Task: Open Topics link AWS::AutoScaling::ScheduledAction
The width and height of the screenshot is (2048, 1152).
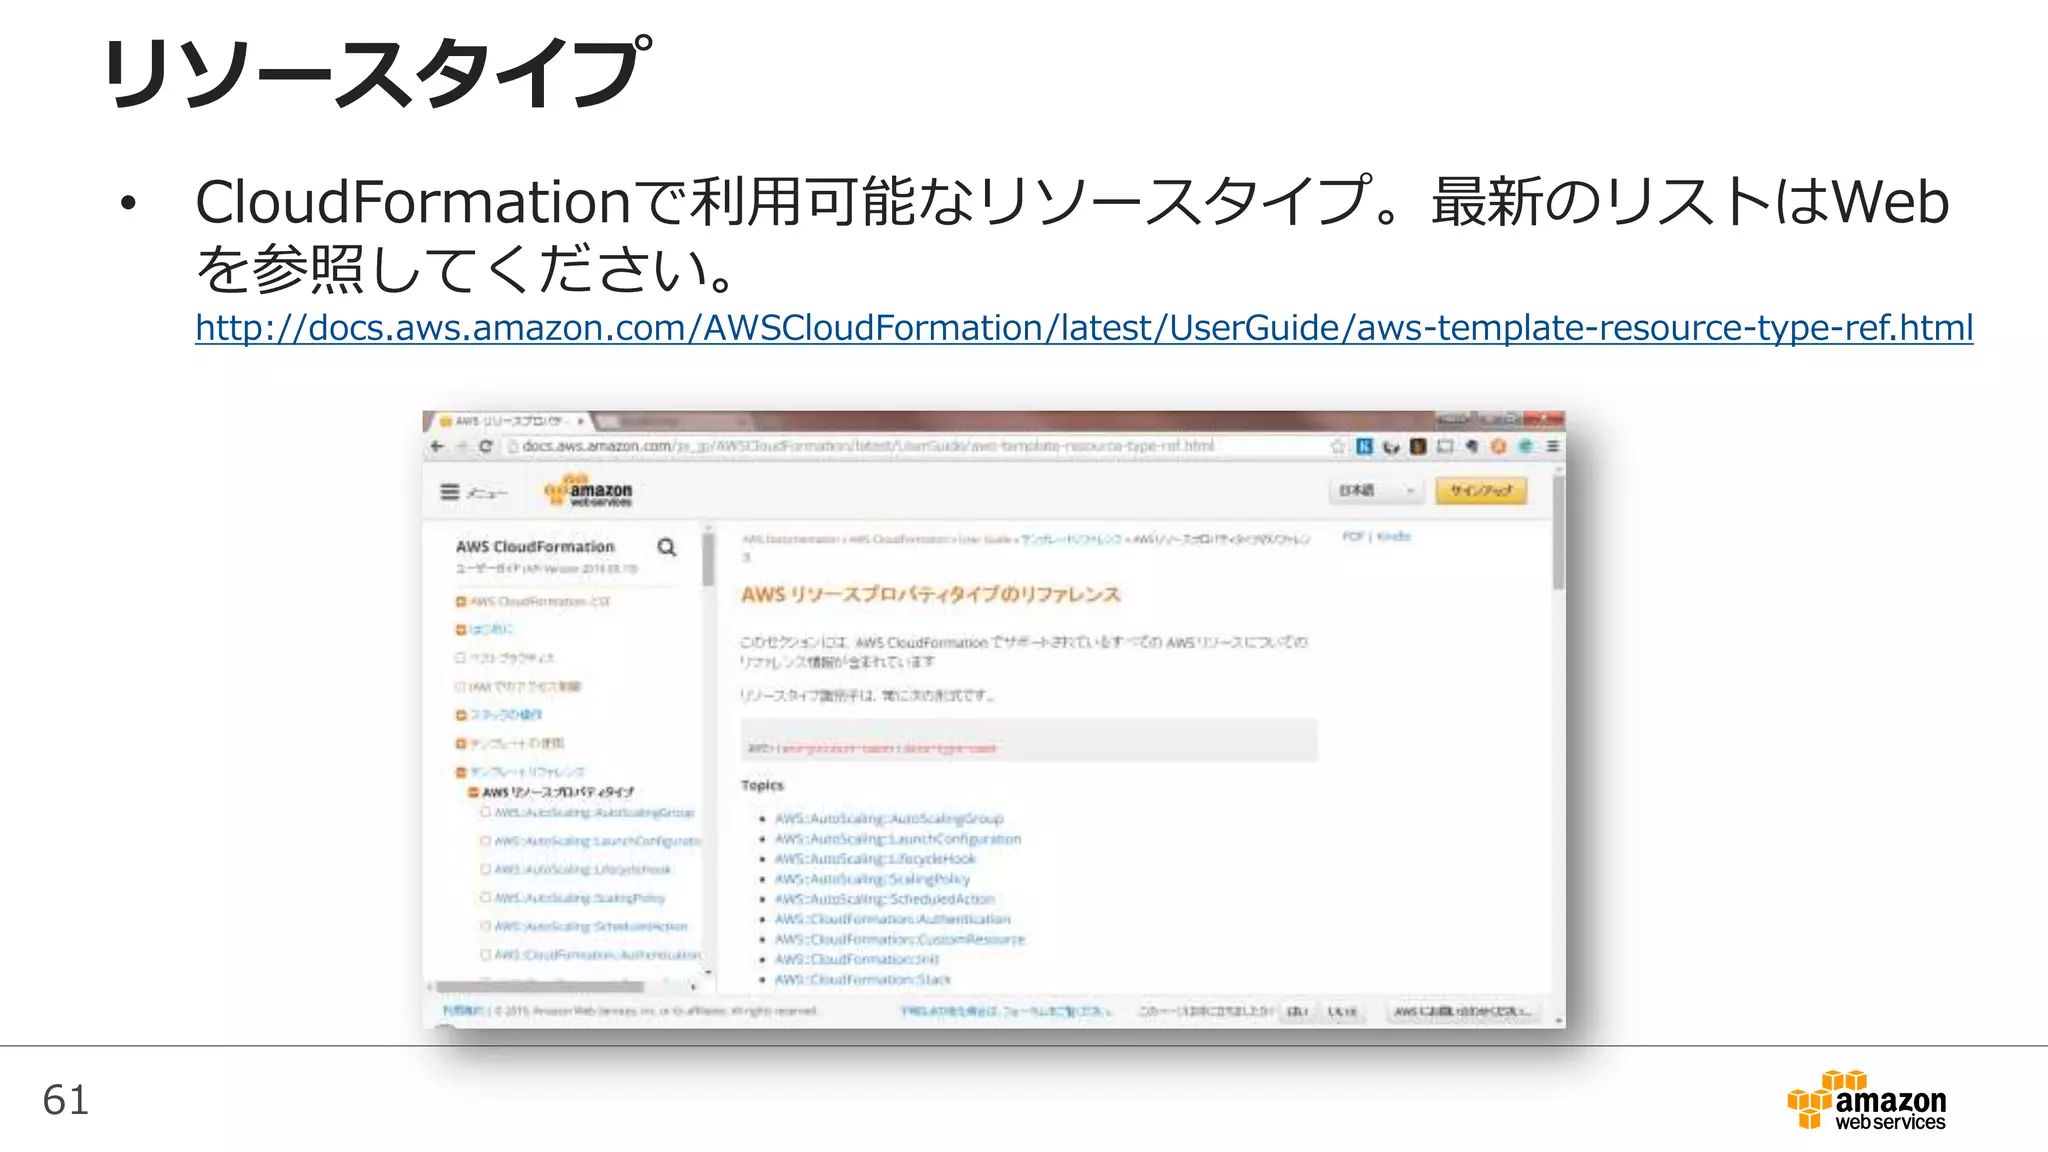Action: pos(885,898)
